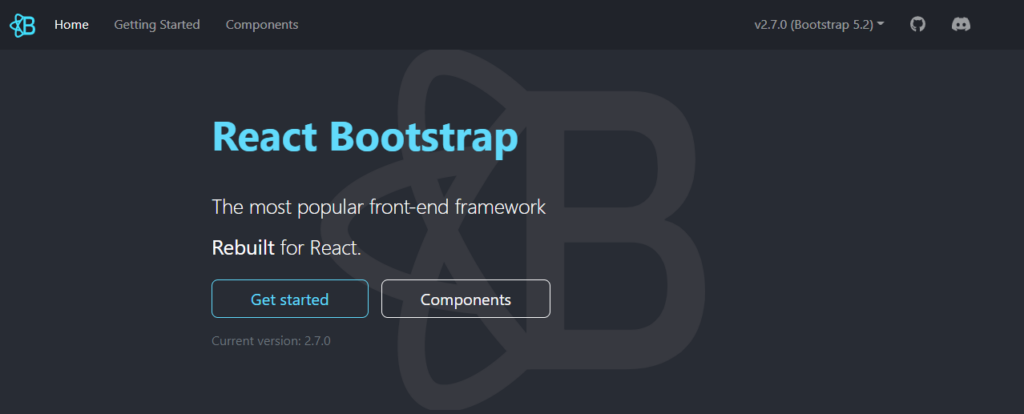Screen dimensions: 1024x414
Task: Click the Components outlined button
Action: tap(466, 299)
